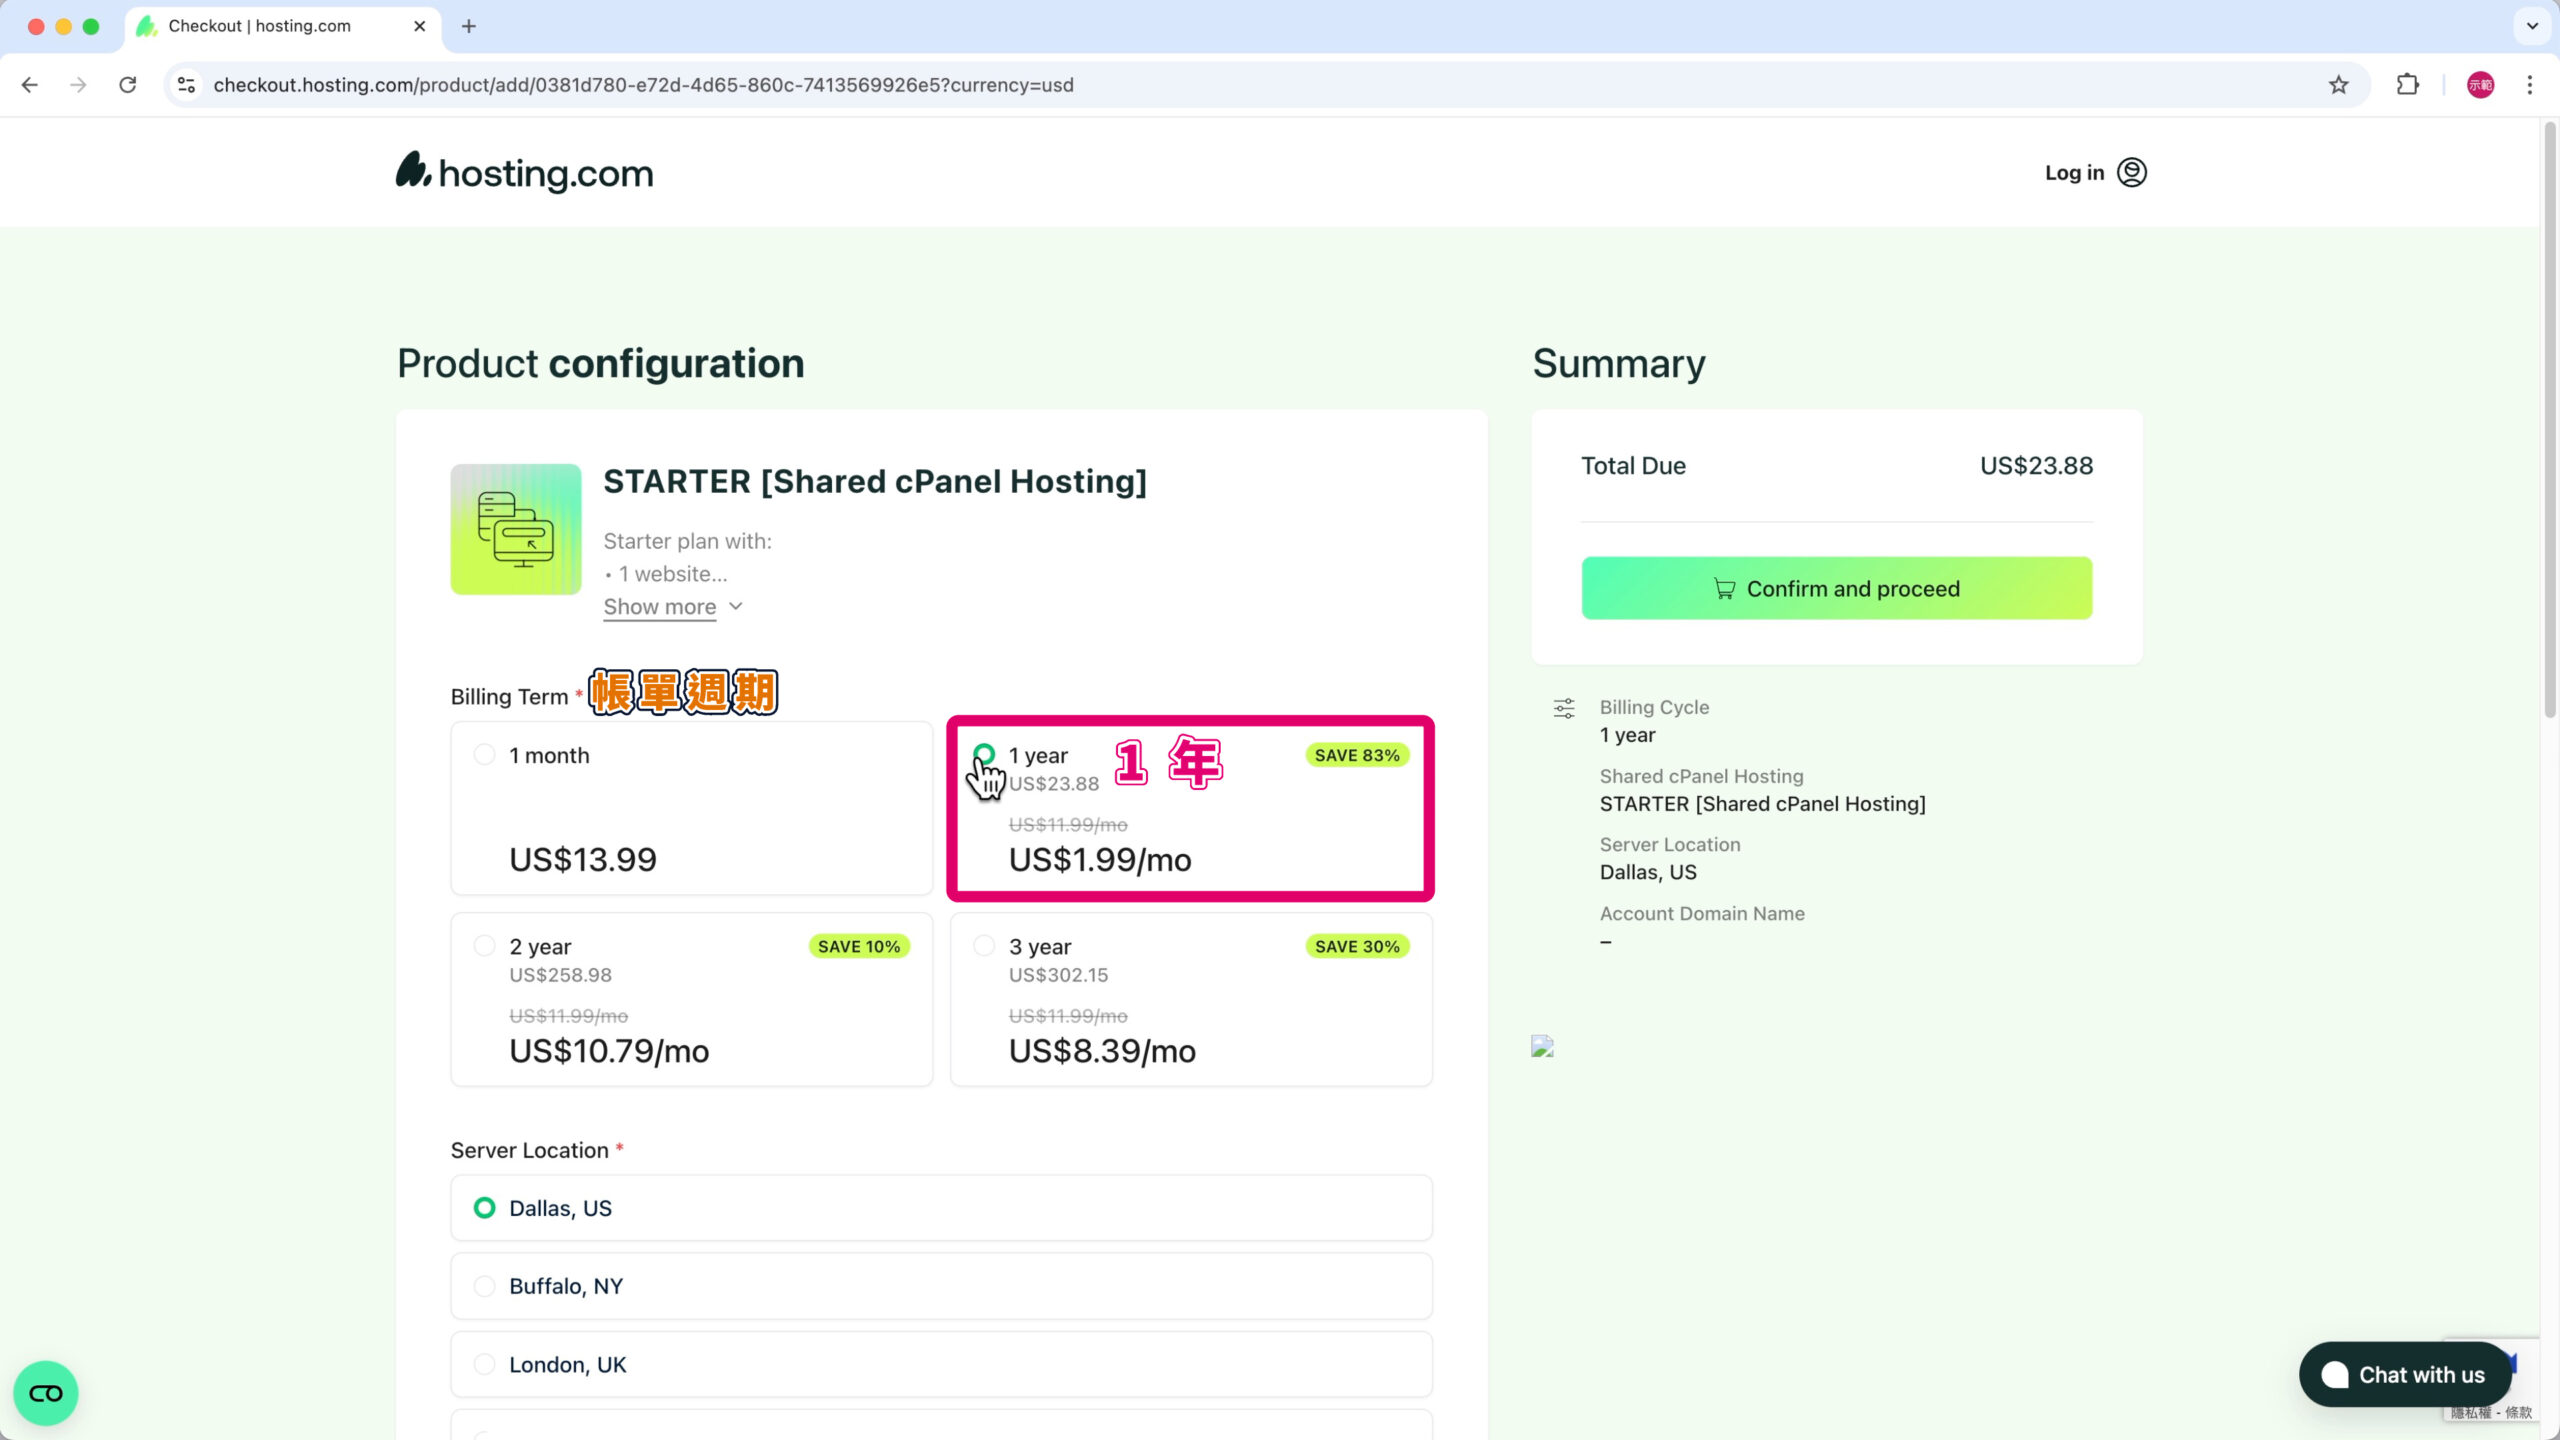
Task: Click the US$1.99/mo price text
Action: pyautogui.click(x=1100, y=859)
